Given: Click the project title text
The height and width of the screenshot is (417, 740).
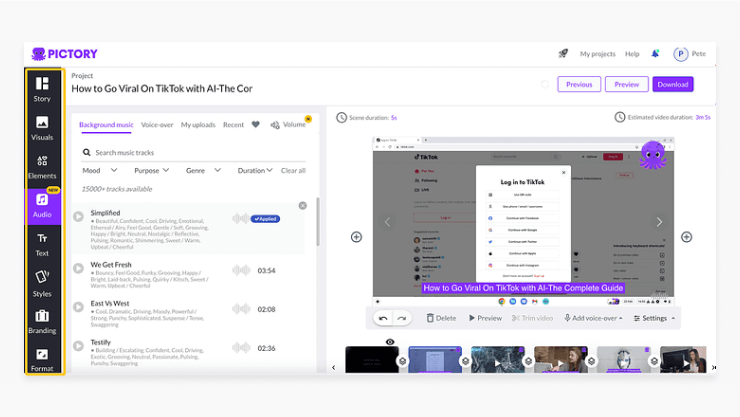Looking at the screenshot, I should (x=162, y=89).
